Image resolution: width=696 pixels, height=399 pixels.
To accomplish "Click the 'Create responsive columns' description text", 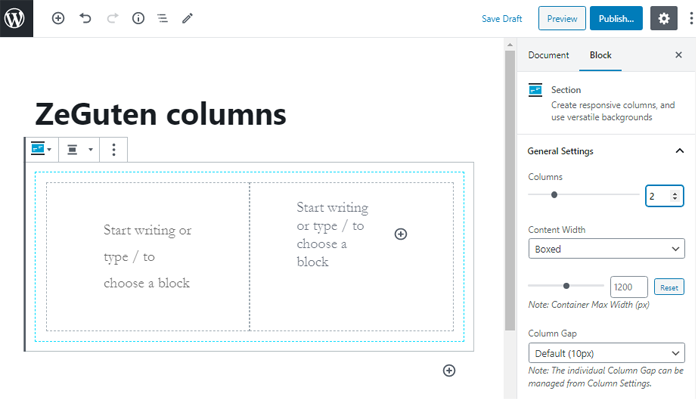I will point(613,111).
